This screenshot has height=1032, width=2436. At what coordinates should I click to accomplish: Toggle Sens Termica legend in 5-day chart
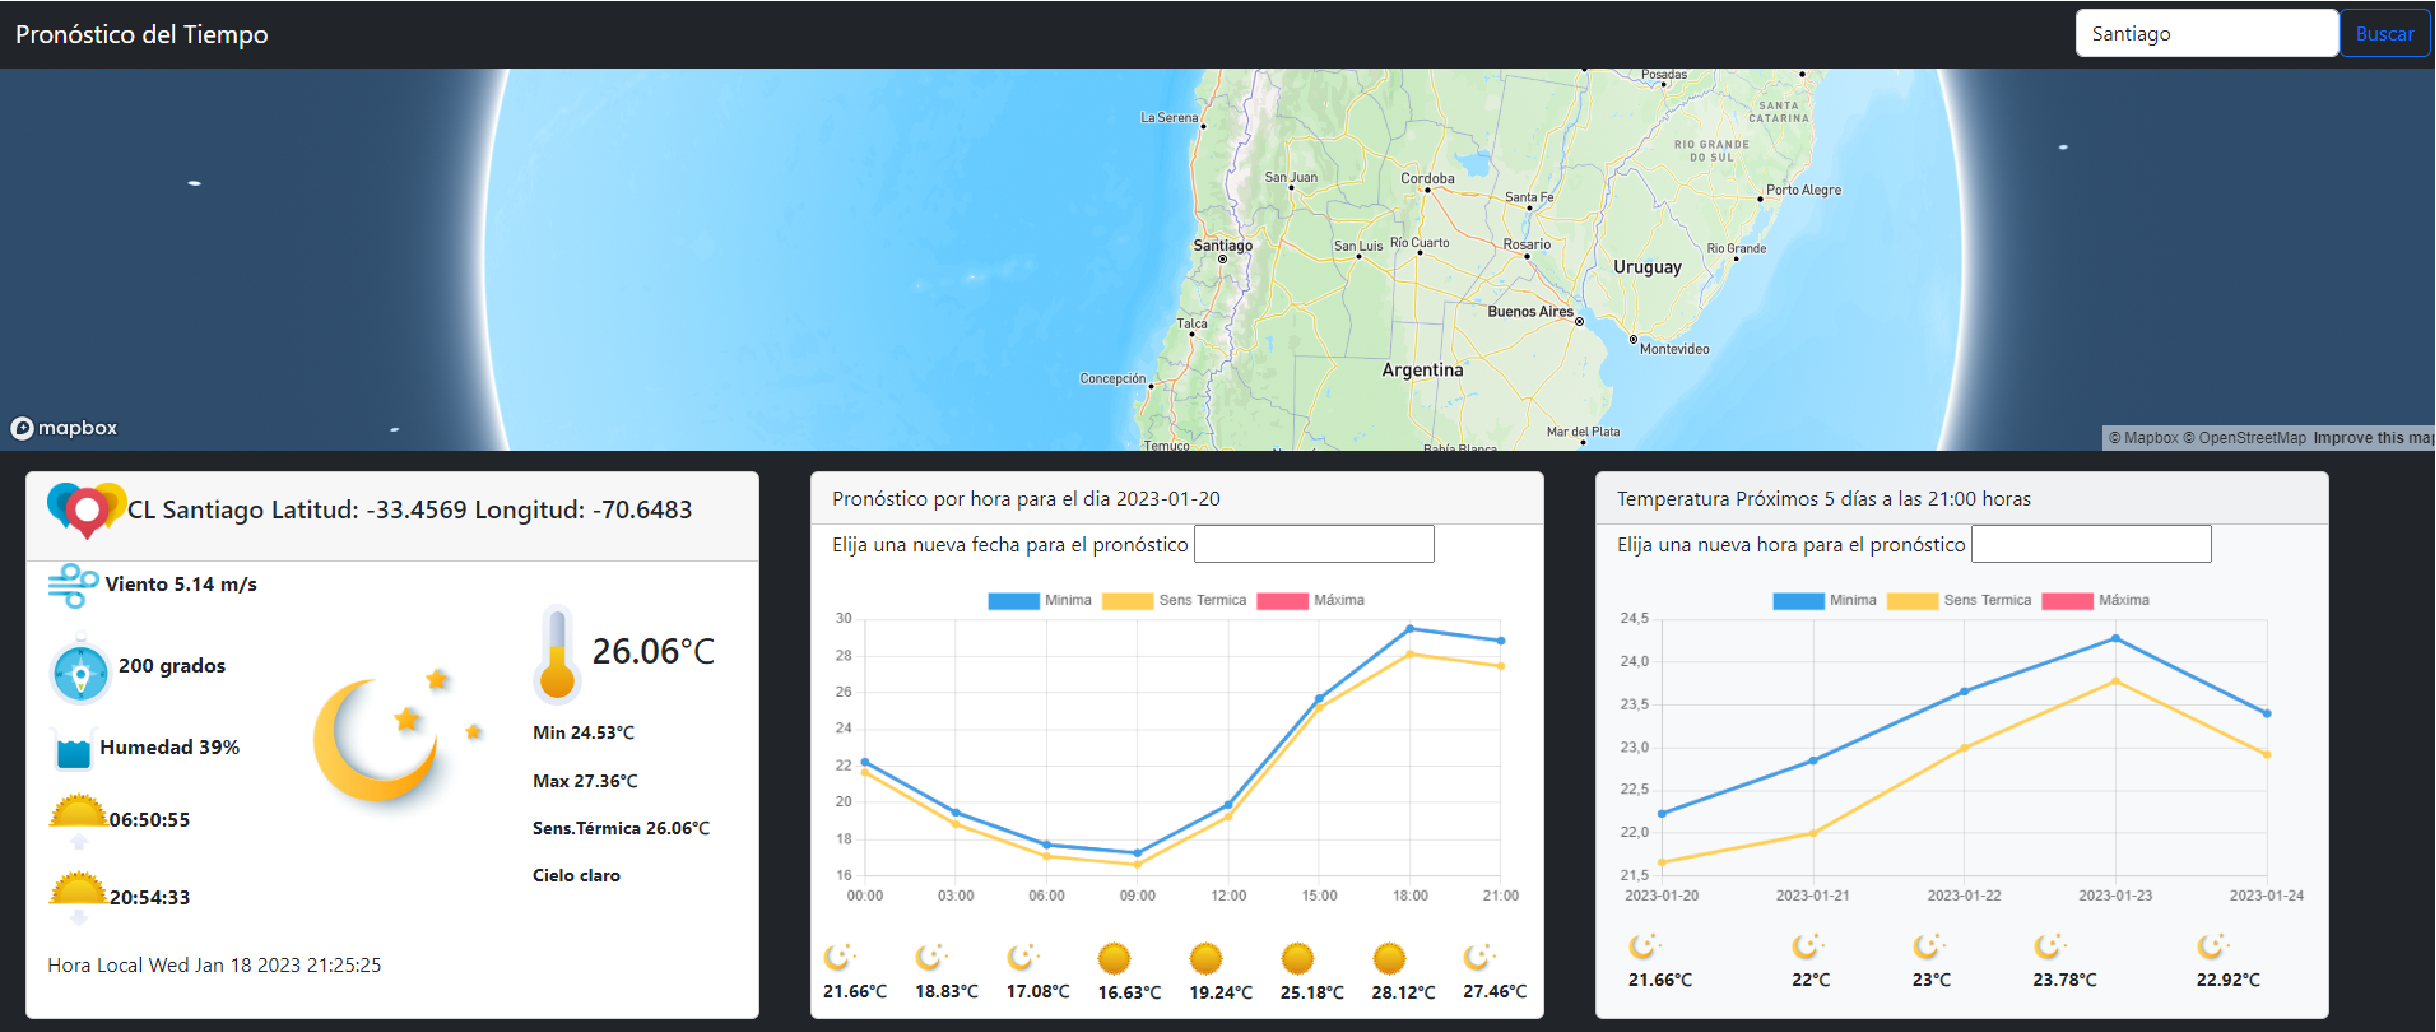tap(1960, 601)
